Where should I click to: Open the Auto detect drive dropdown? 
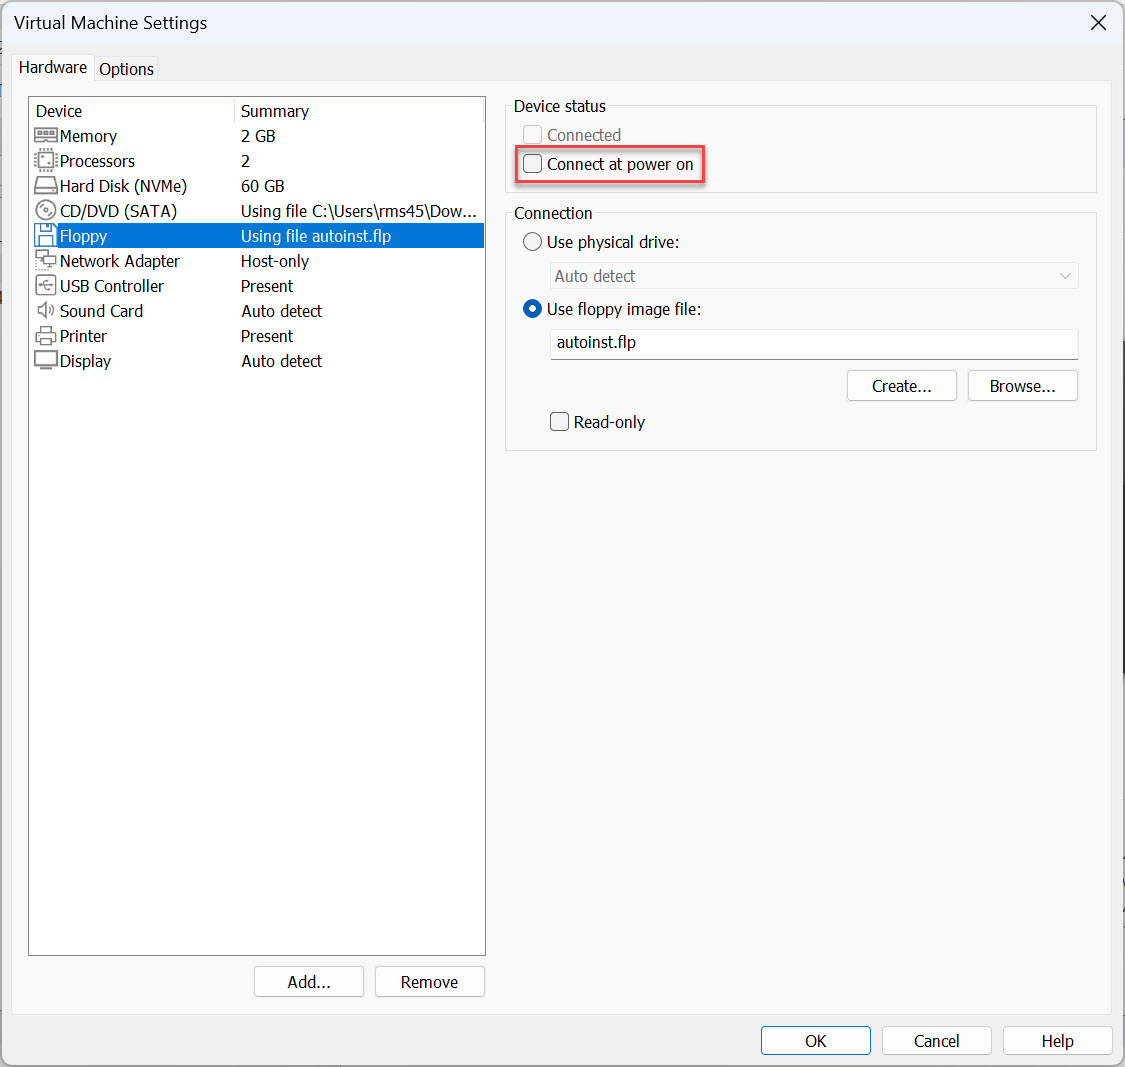pyautogui.click(x=812, y=276)
